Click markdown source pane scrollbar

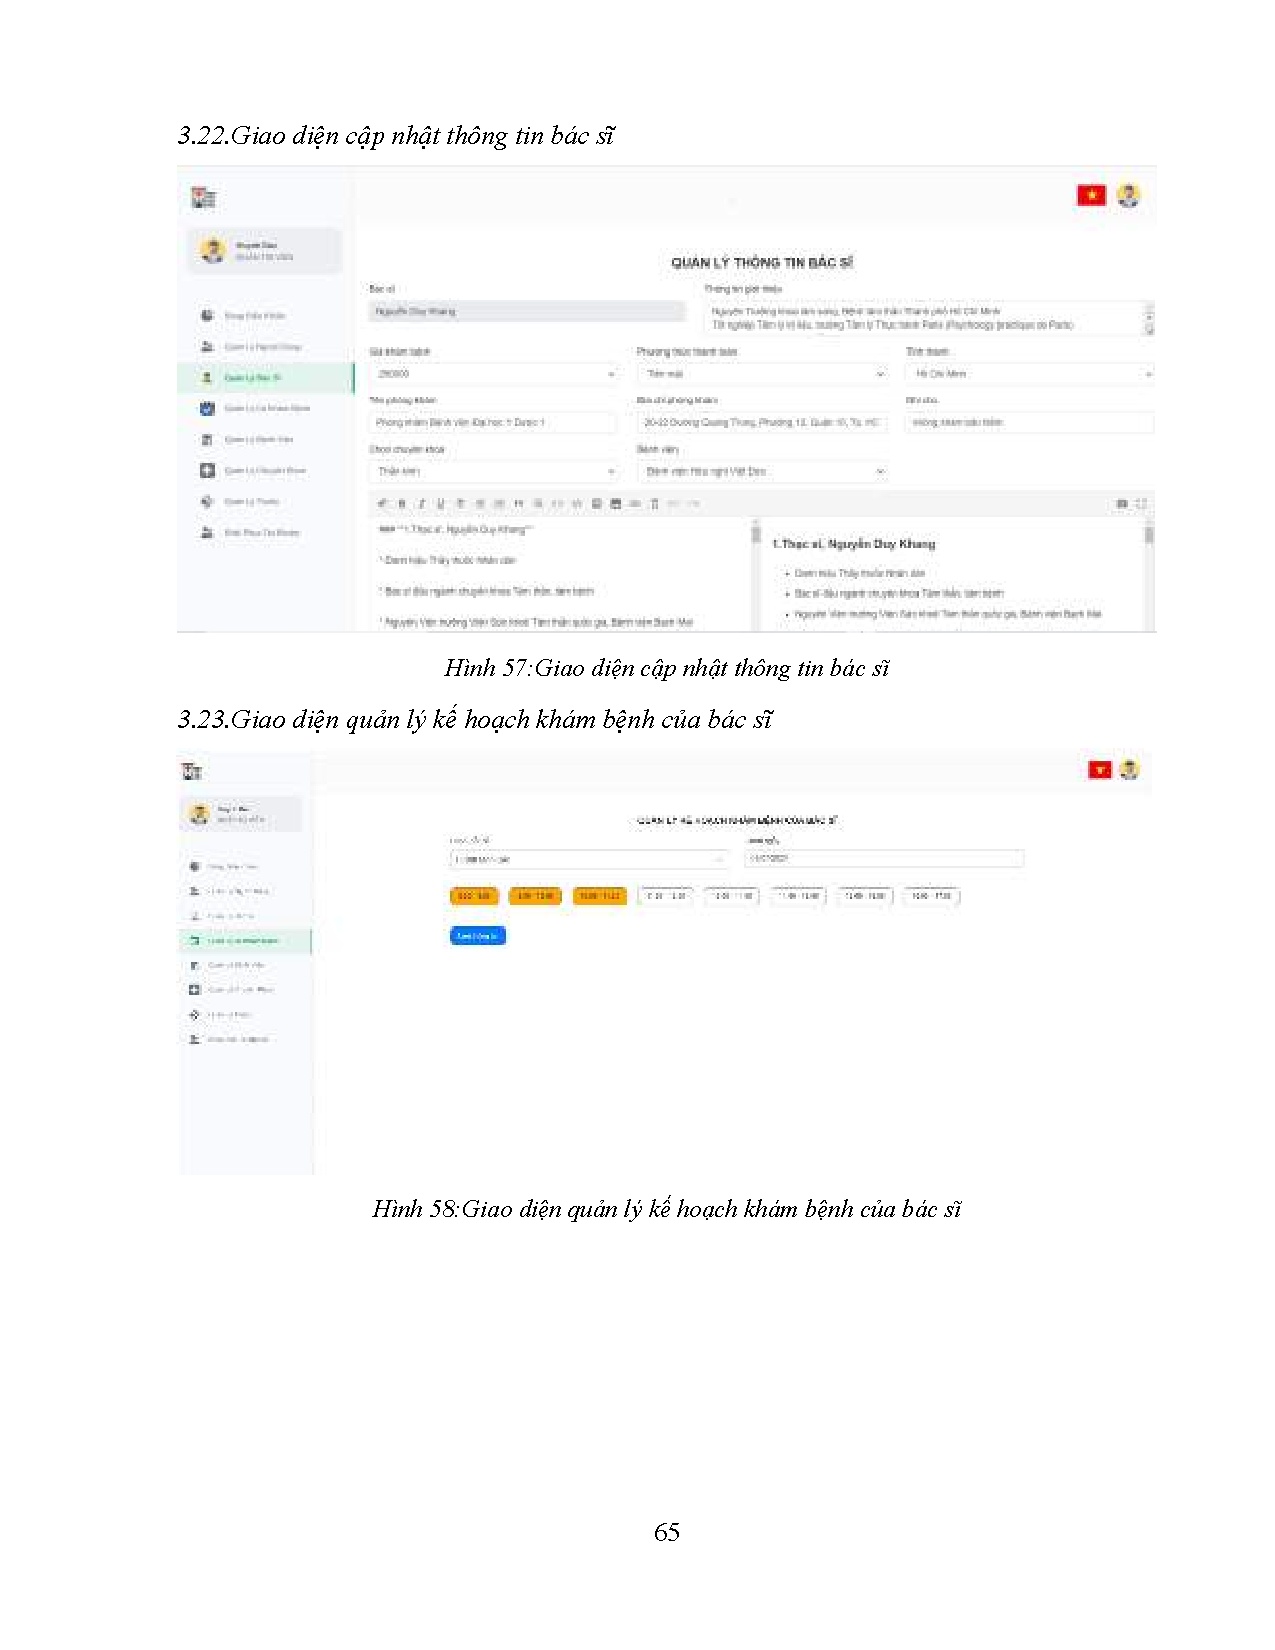(x=756, y=574)
